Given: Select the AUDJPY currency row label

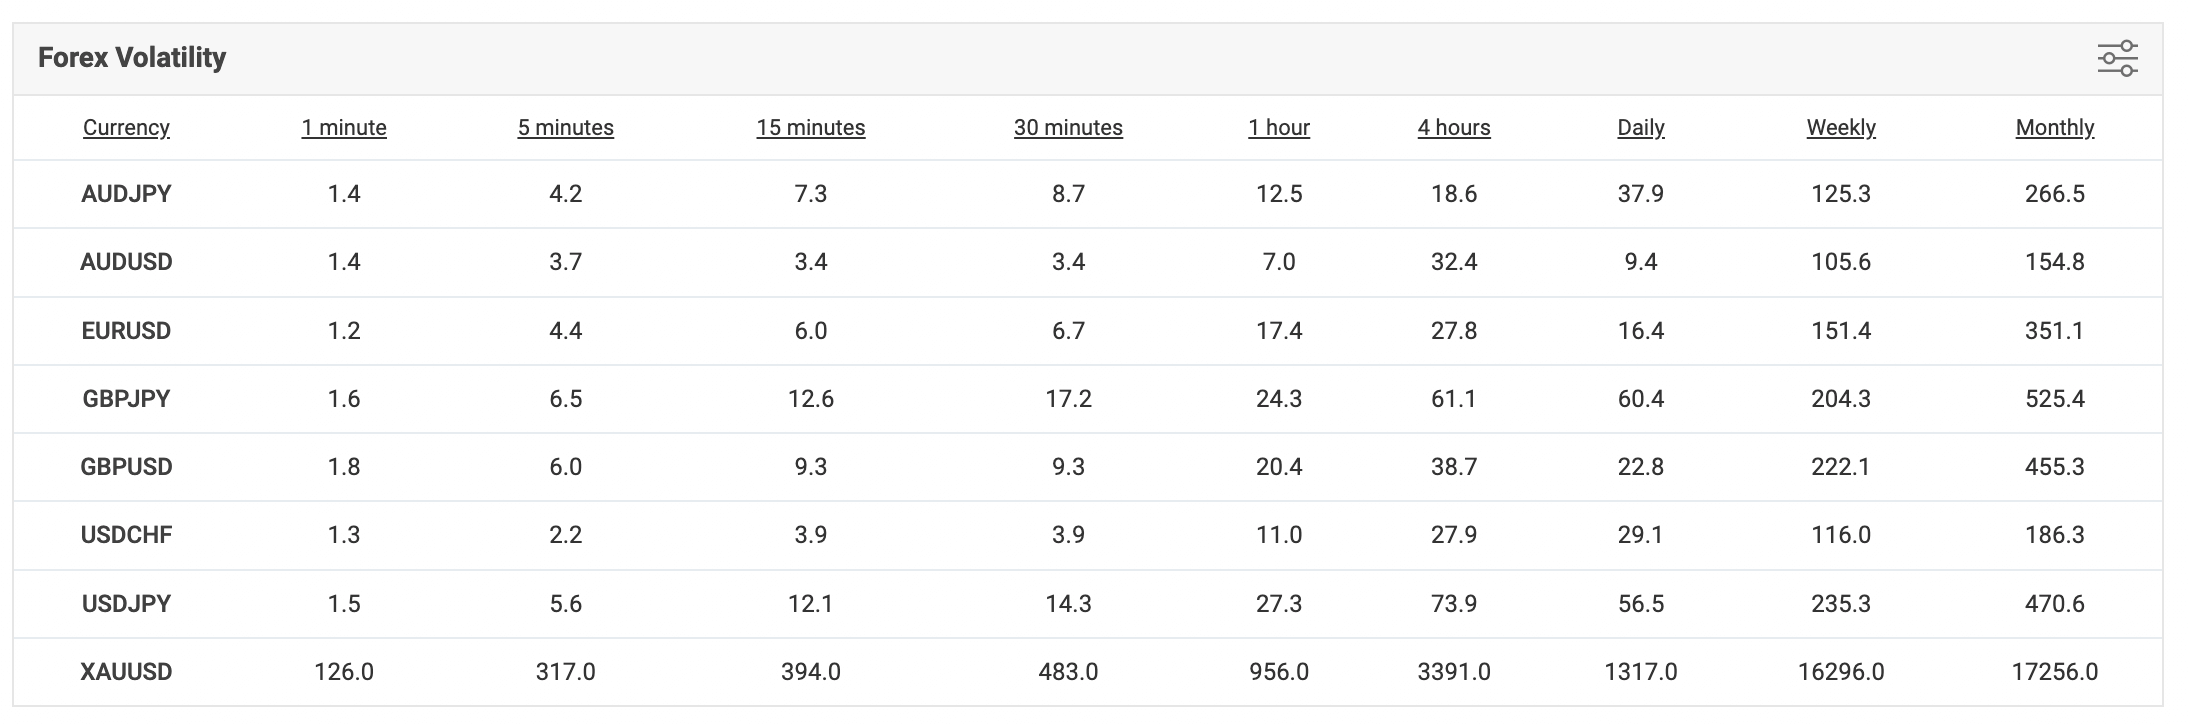Looking at the screenshot, I should click(x=126, y=194).
